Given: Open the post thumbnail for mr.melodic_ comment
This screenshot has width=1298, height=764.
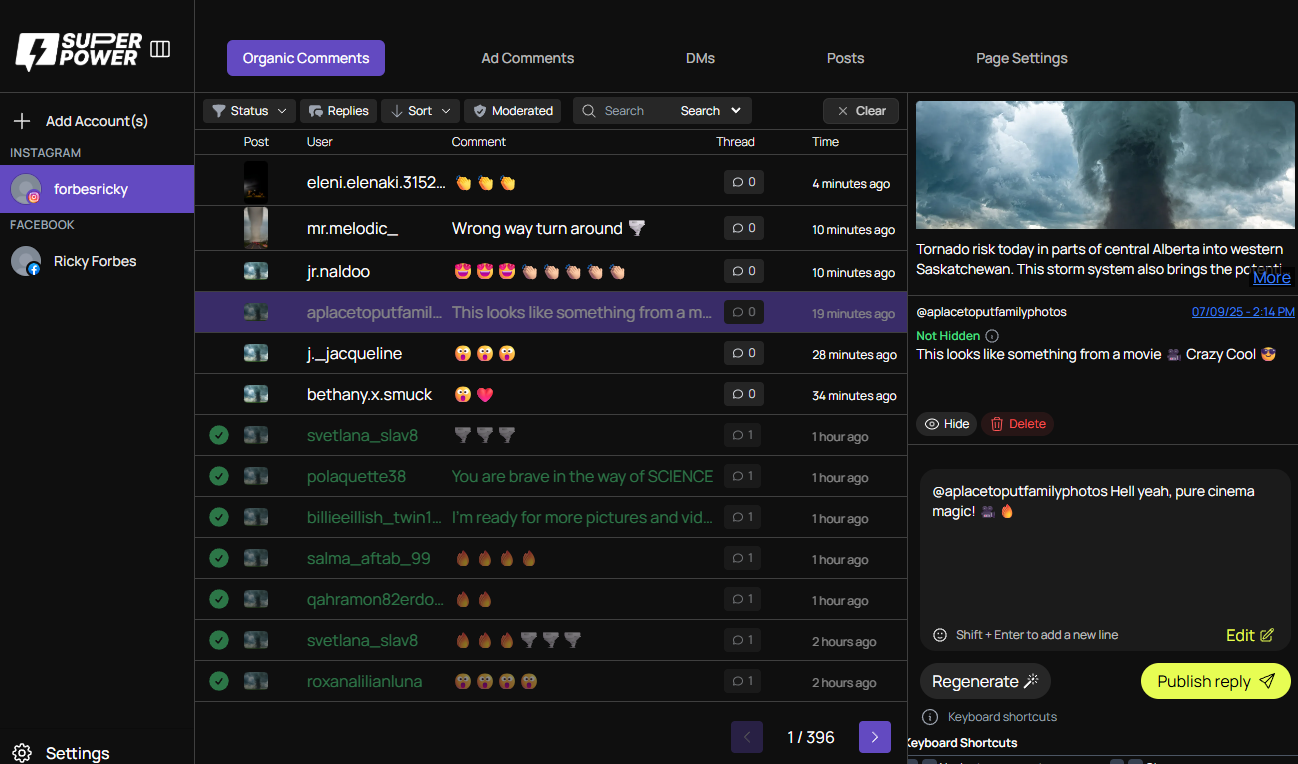Looking at the screenshot, I should (x=256, y=228).
